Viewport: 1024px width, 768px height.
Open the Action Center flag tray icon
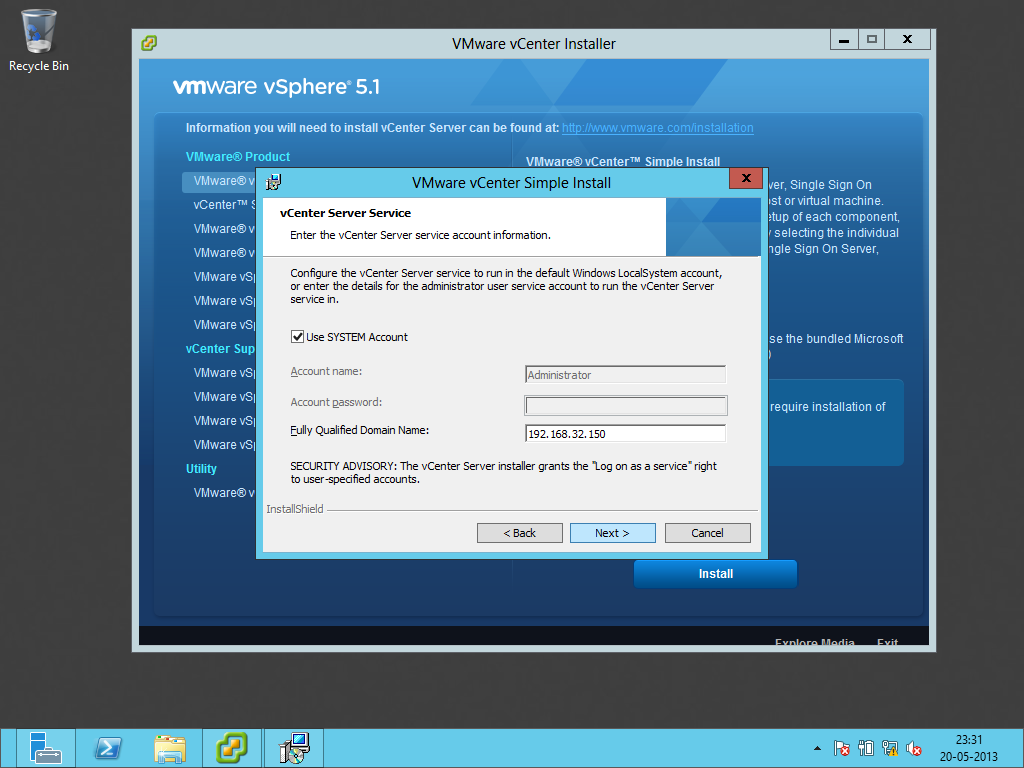pyautogui.click(x=842, y=748)
